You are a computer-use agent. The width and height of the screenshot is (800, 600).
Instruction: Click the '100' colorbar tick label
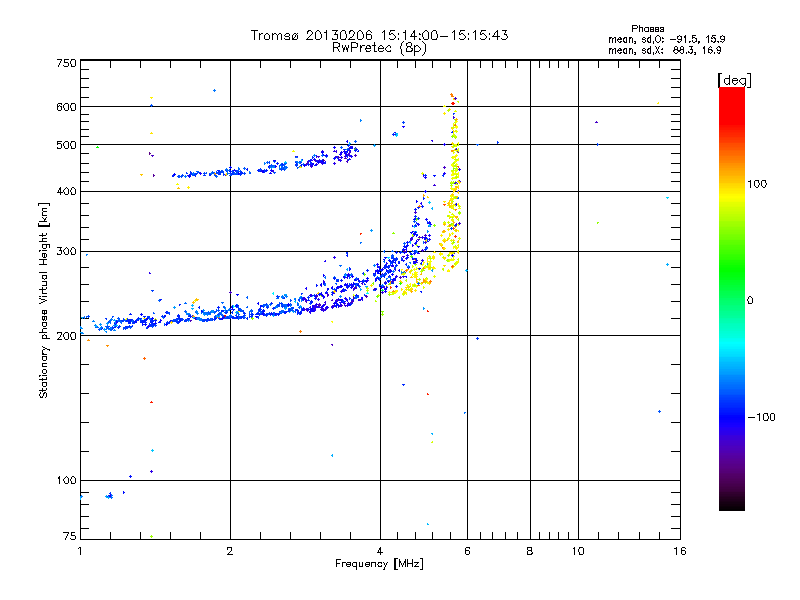(x=757, y=184)
